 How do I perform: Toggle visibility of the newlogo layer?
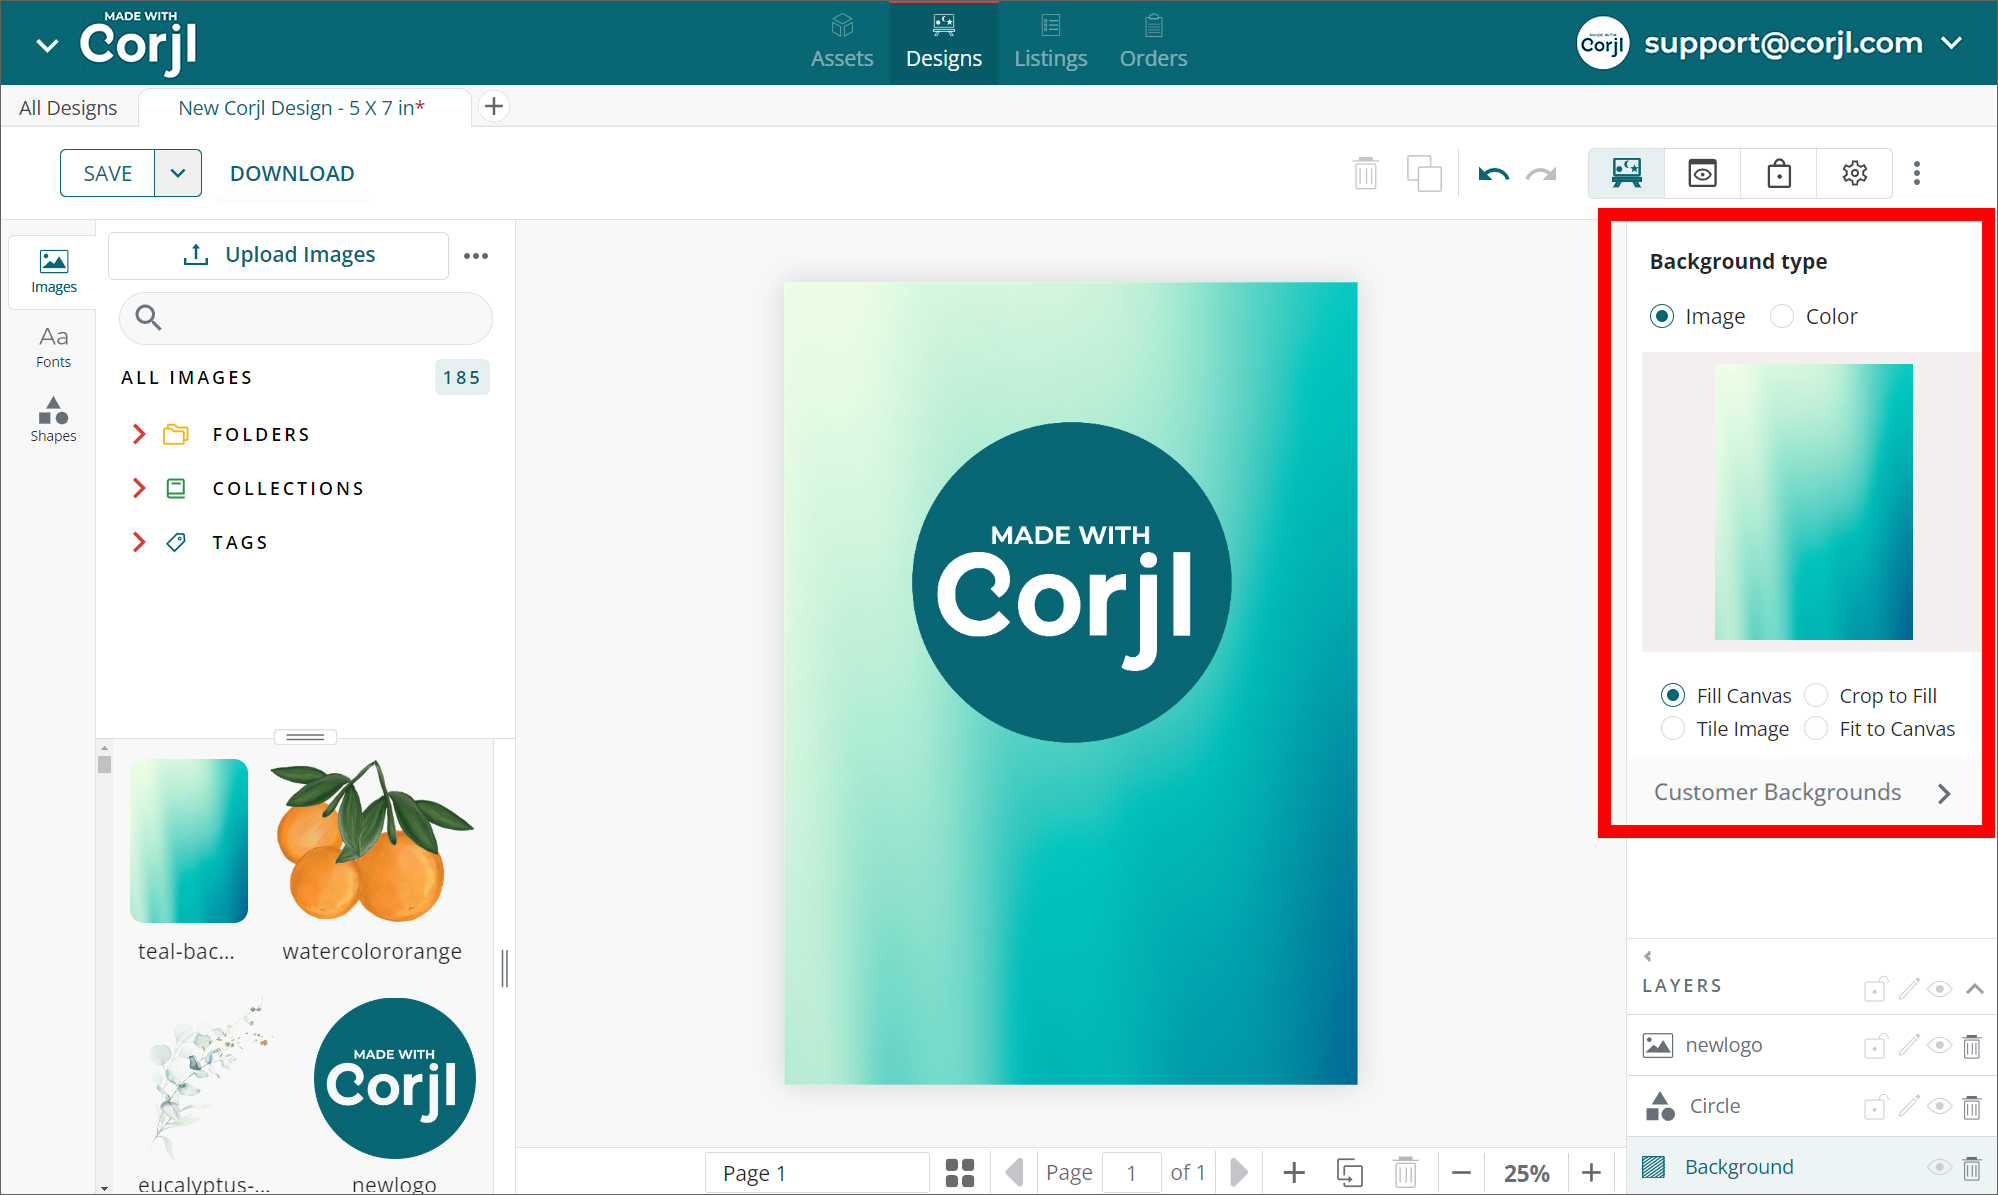[x=1939, y=1045]
